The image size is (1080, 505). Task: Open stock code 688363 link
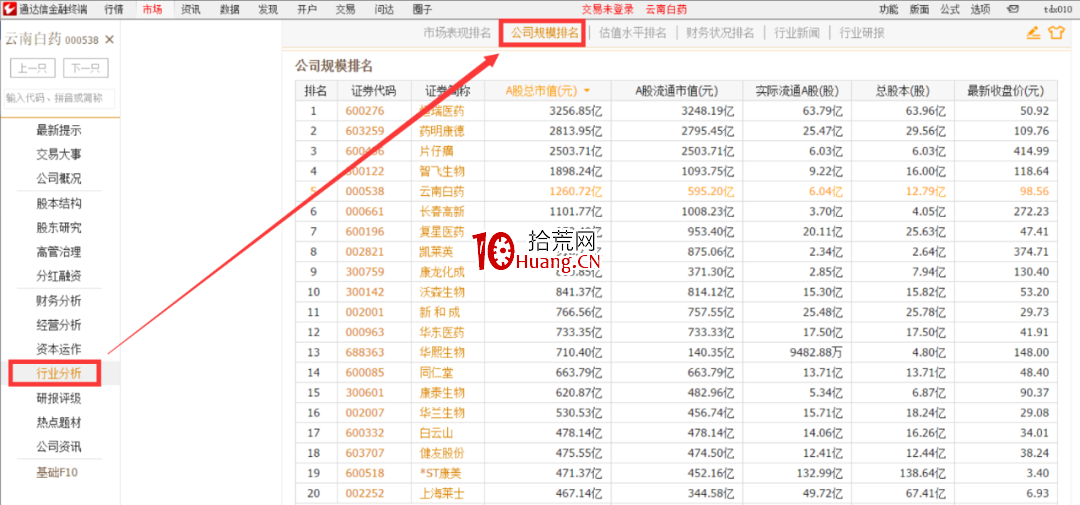(365, 353)
